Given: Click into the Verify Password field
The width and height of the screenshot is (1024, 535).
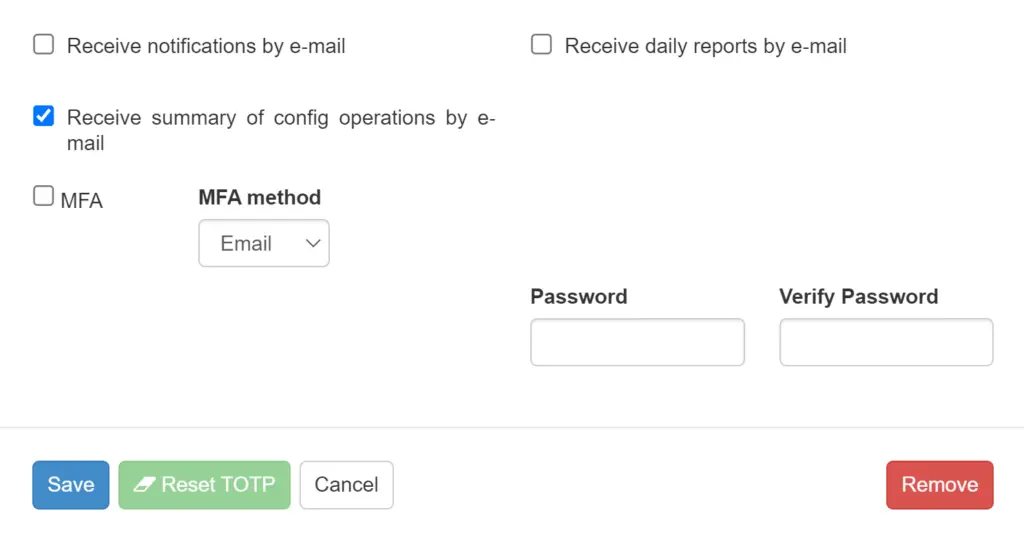Looking at the screenshot, I should 886,342.
